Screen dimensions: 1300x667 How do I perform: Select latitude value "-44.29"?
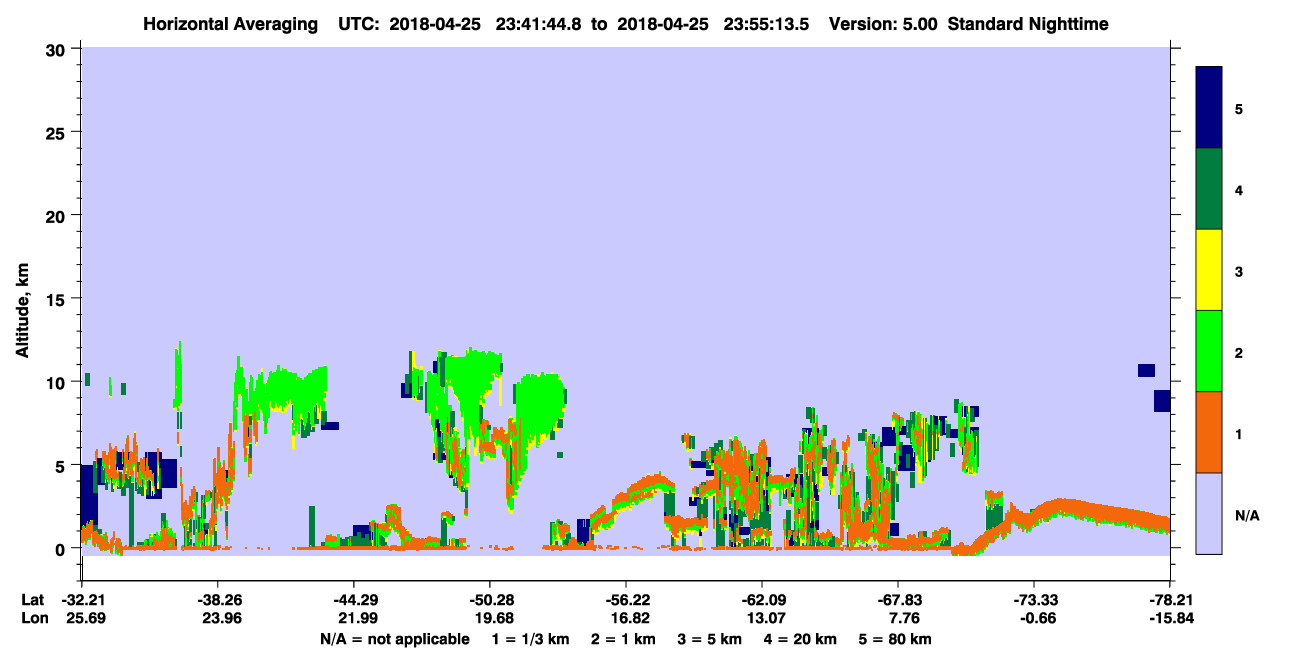click(353, 600)
